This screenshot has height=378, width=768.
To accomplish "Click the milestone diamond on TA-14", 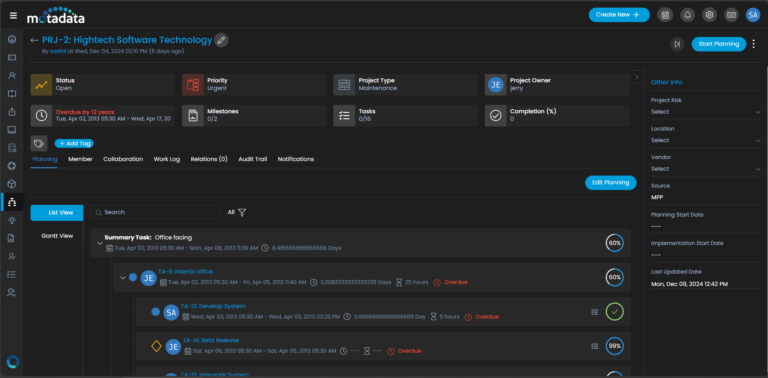I will 156,346.
